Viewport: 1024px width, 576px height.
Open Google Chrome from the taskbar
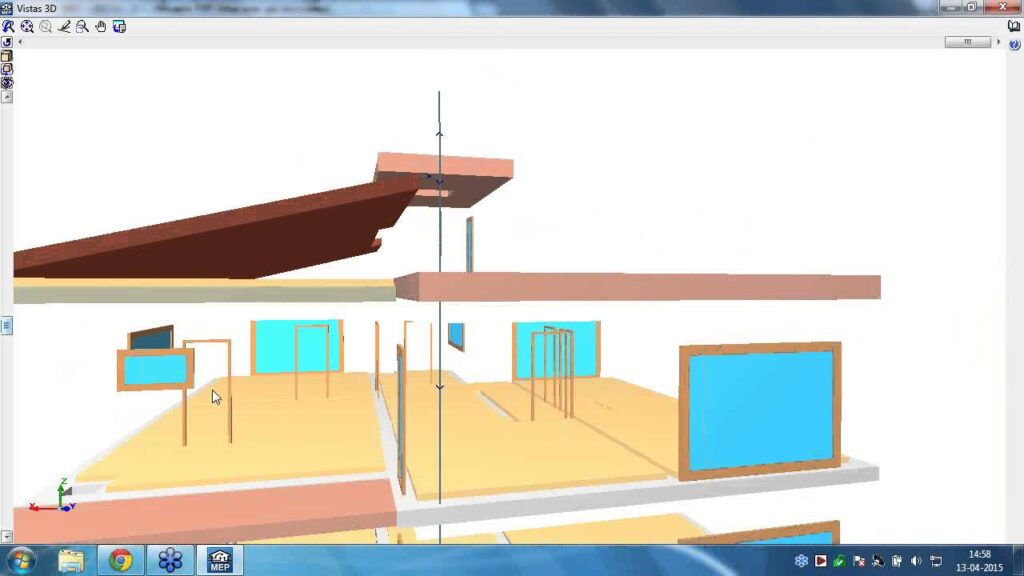[x=121, y=560]
